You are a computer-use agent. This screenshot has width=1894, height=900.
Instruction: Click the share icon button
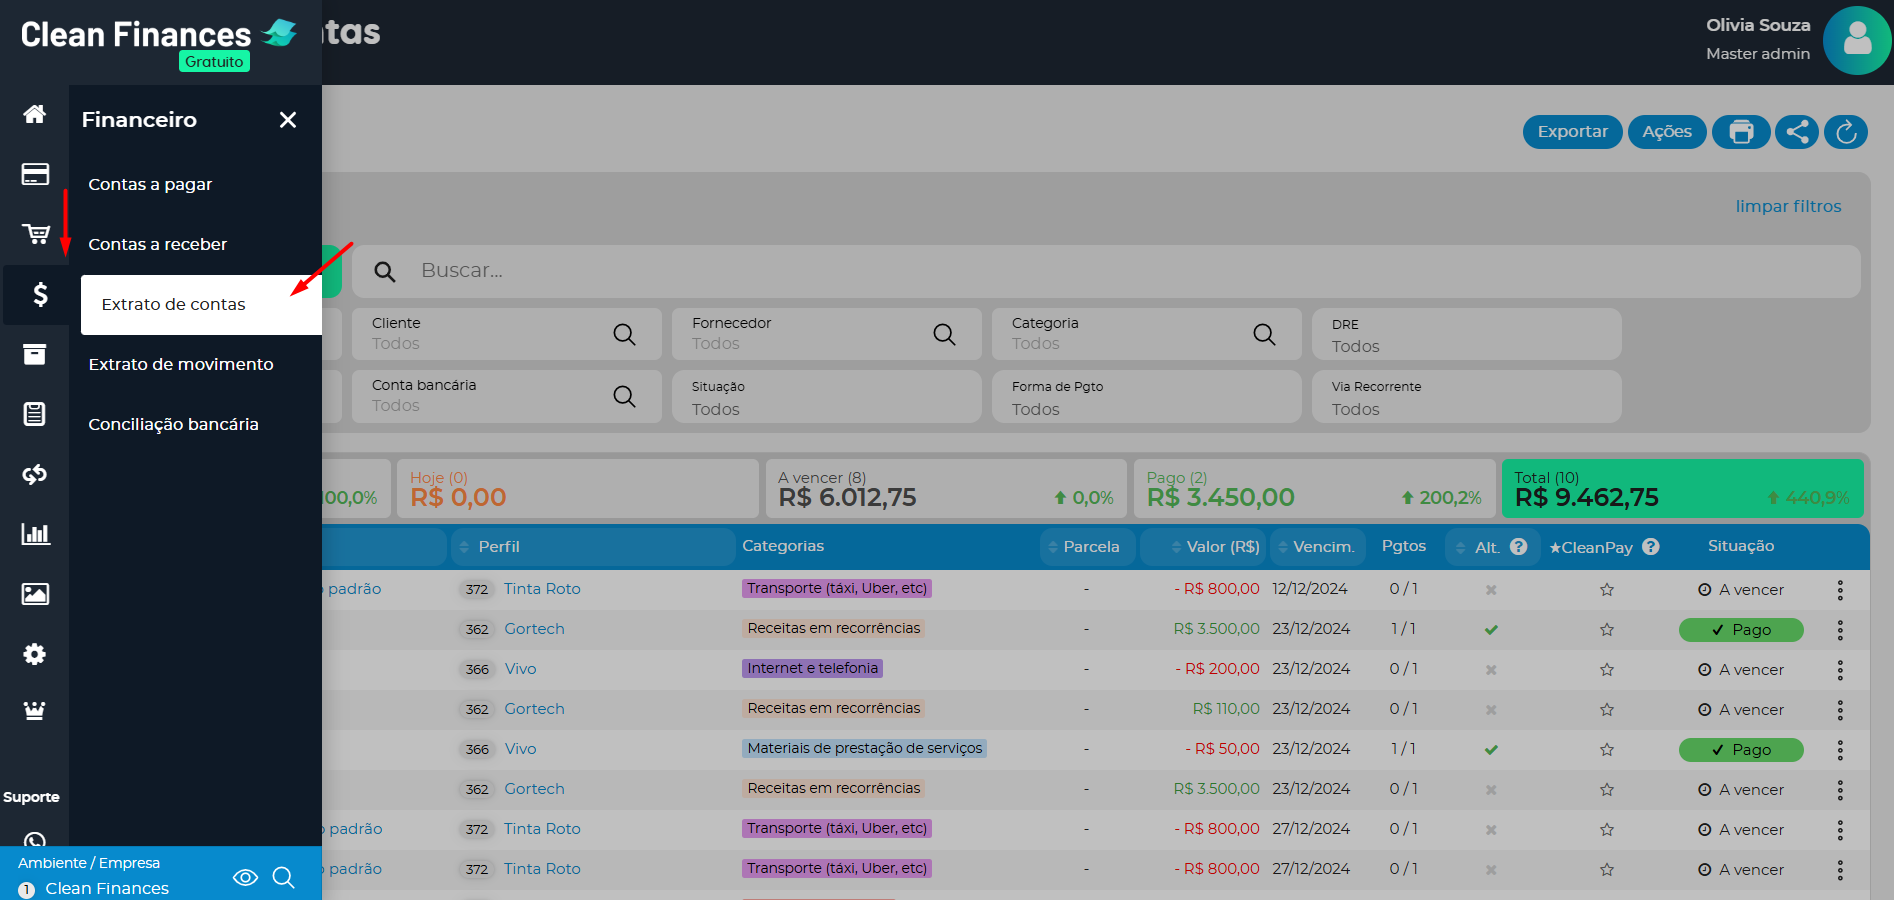(x=1796, y=132)
